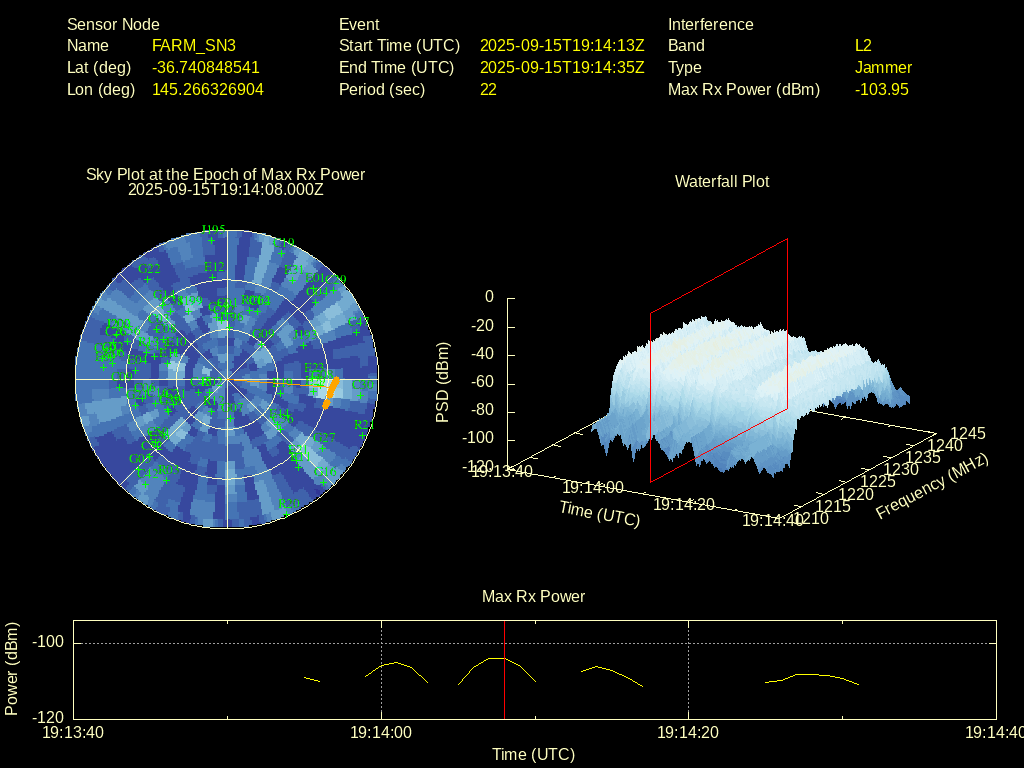Click the 19:14:20 tick on power time axis

[x=689, y=718]
